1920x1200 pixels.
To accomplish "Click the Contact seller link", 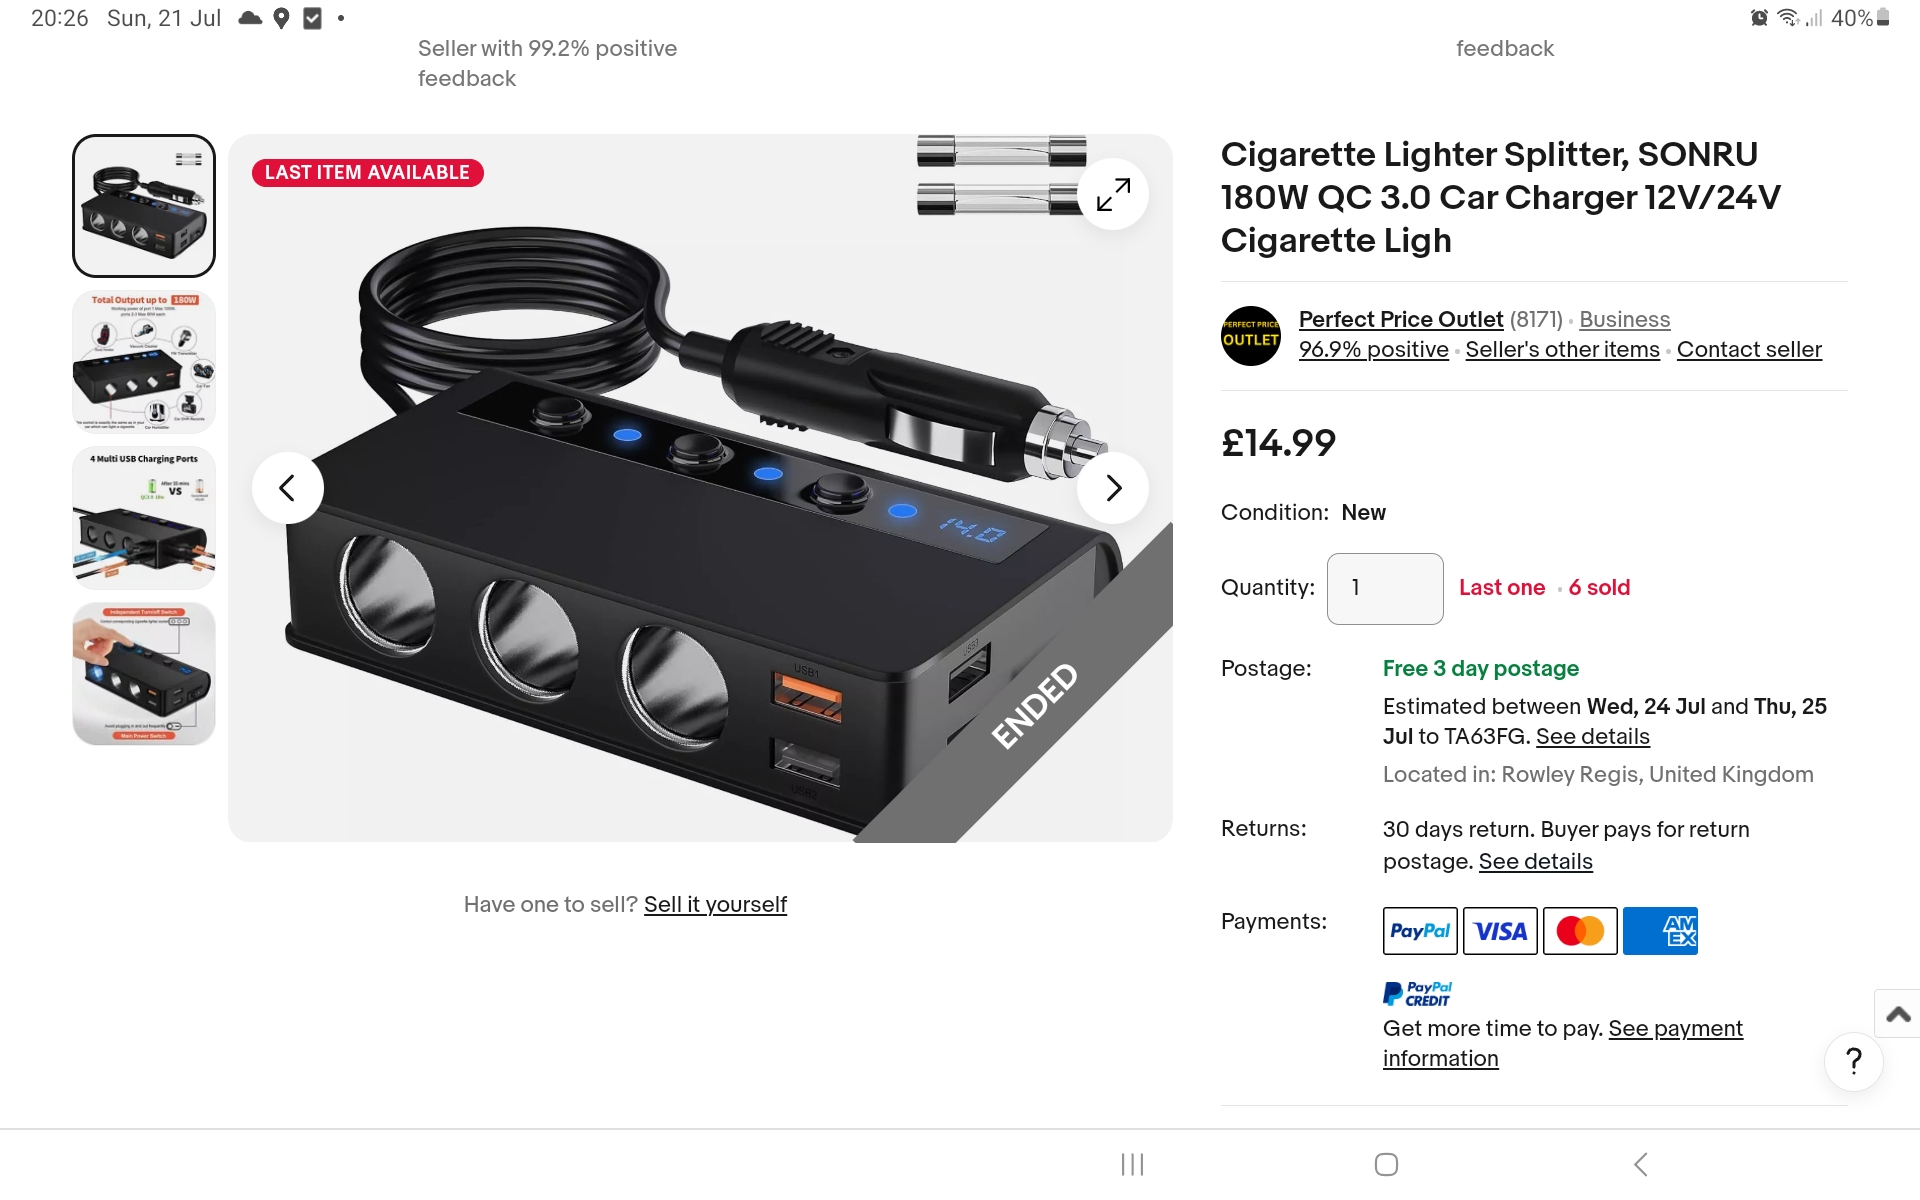I will (x=1749, y=350).
